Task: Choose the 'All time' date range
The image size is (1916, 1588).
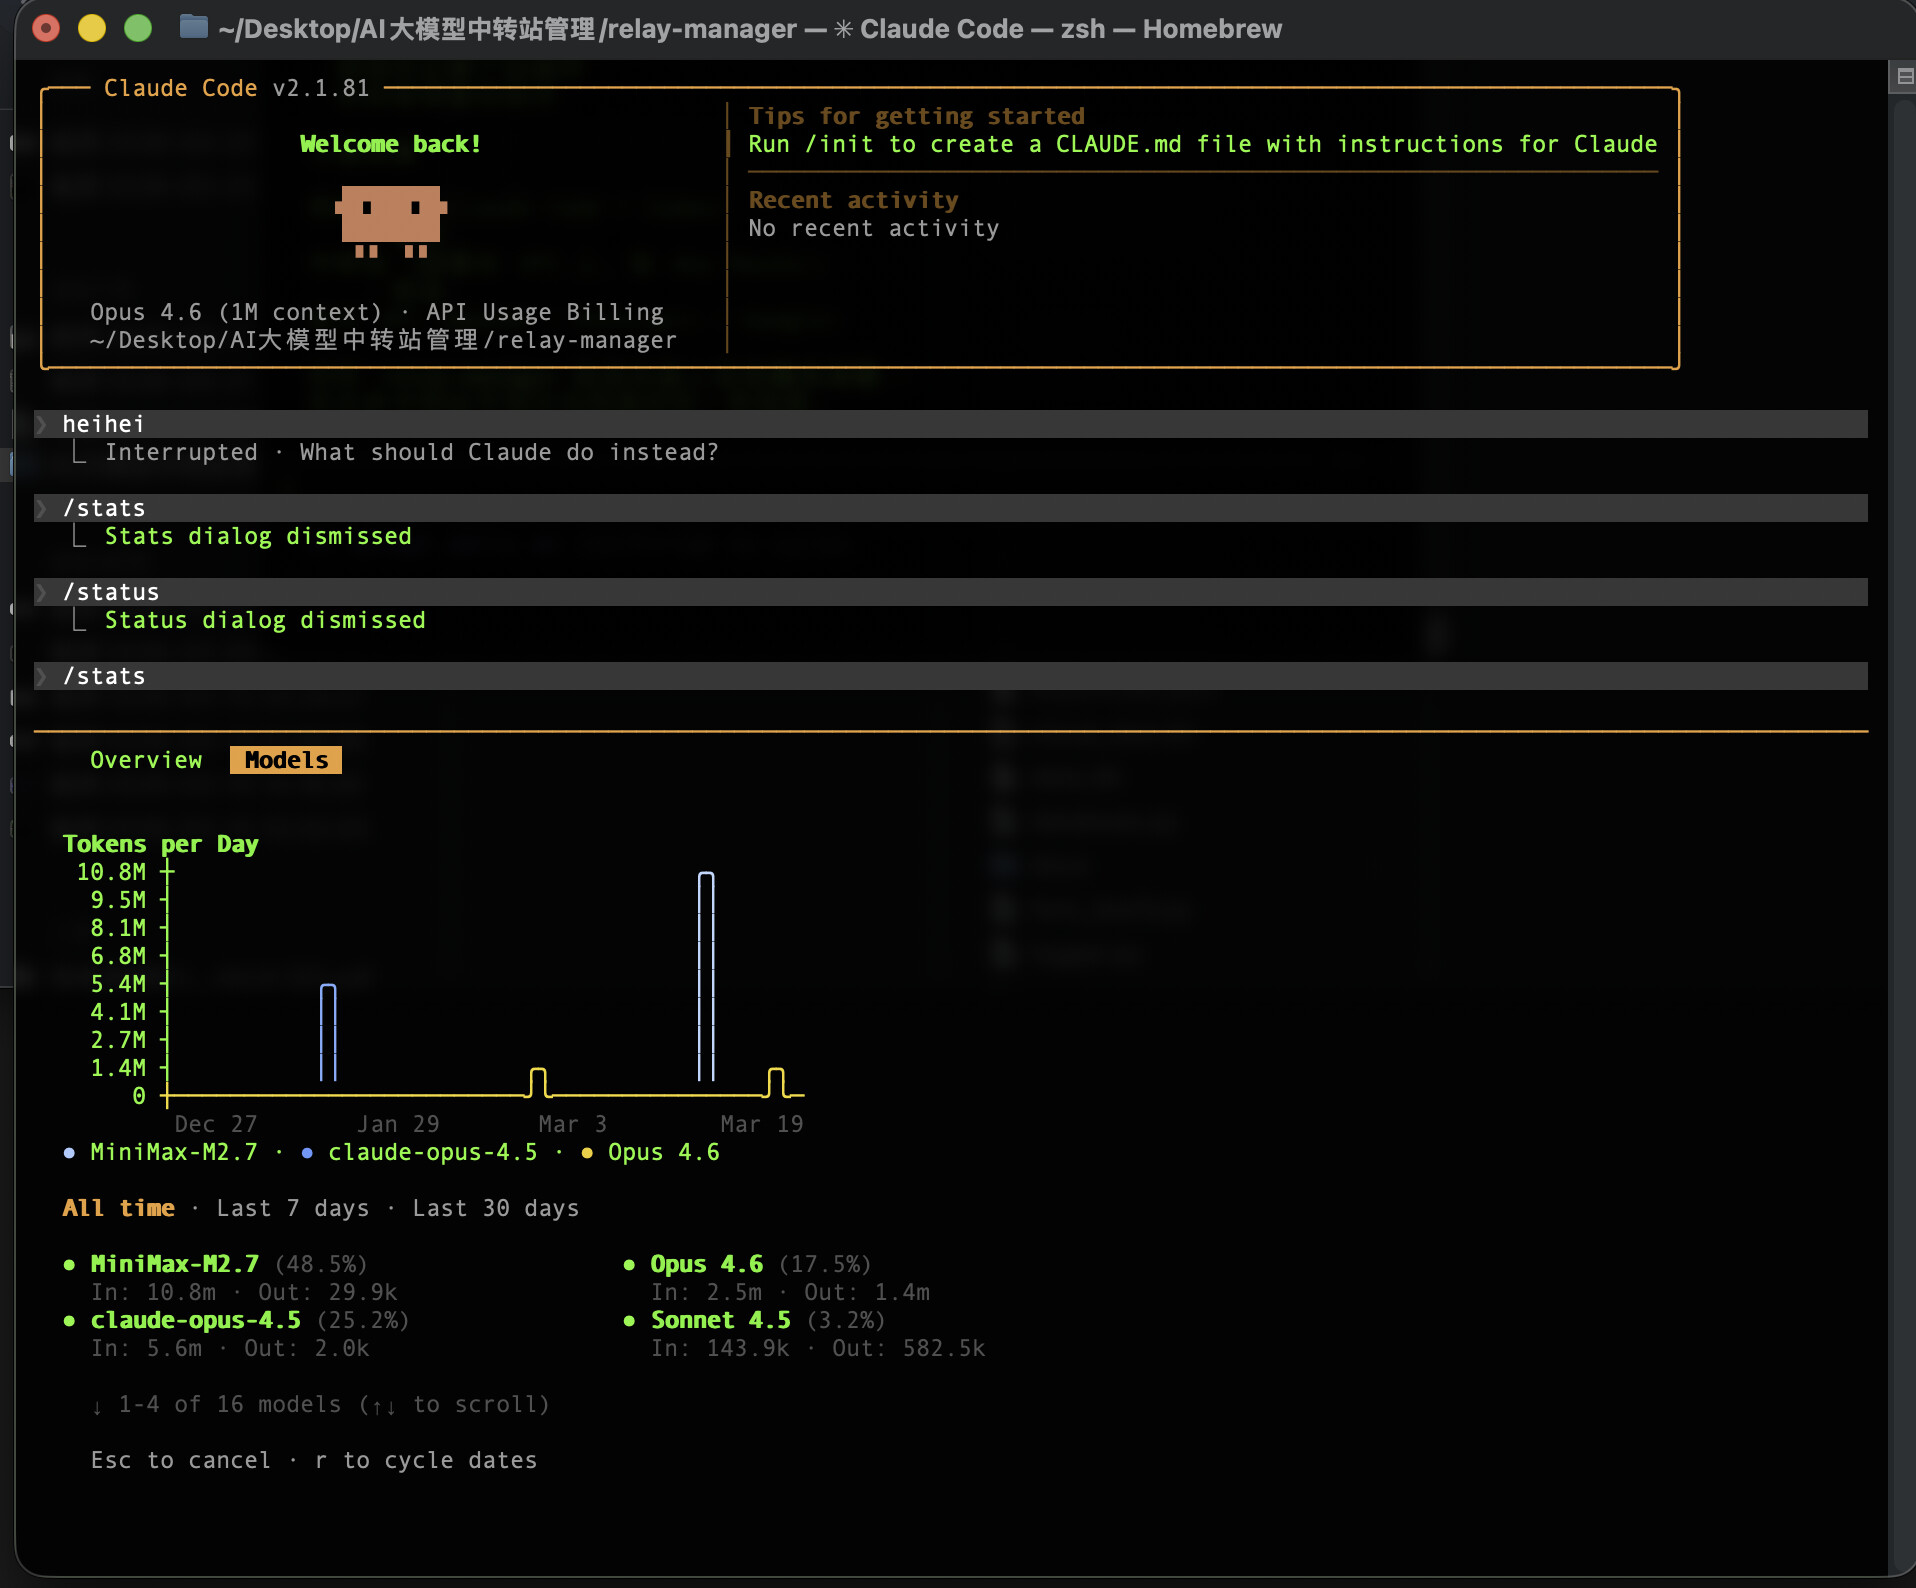Action: (118, 1208)
